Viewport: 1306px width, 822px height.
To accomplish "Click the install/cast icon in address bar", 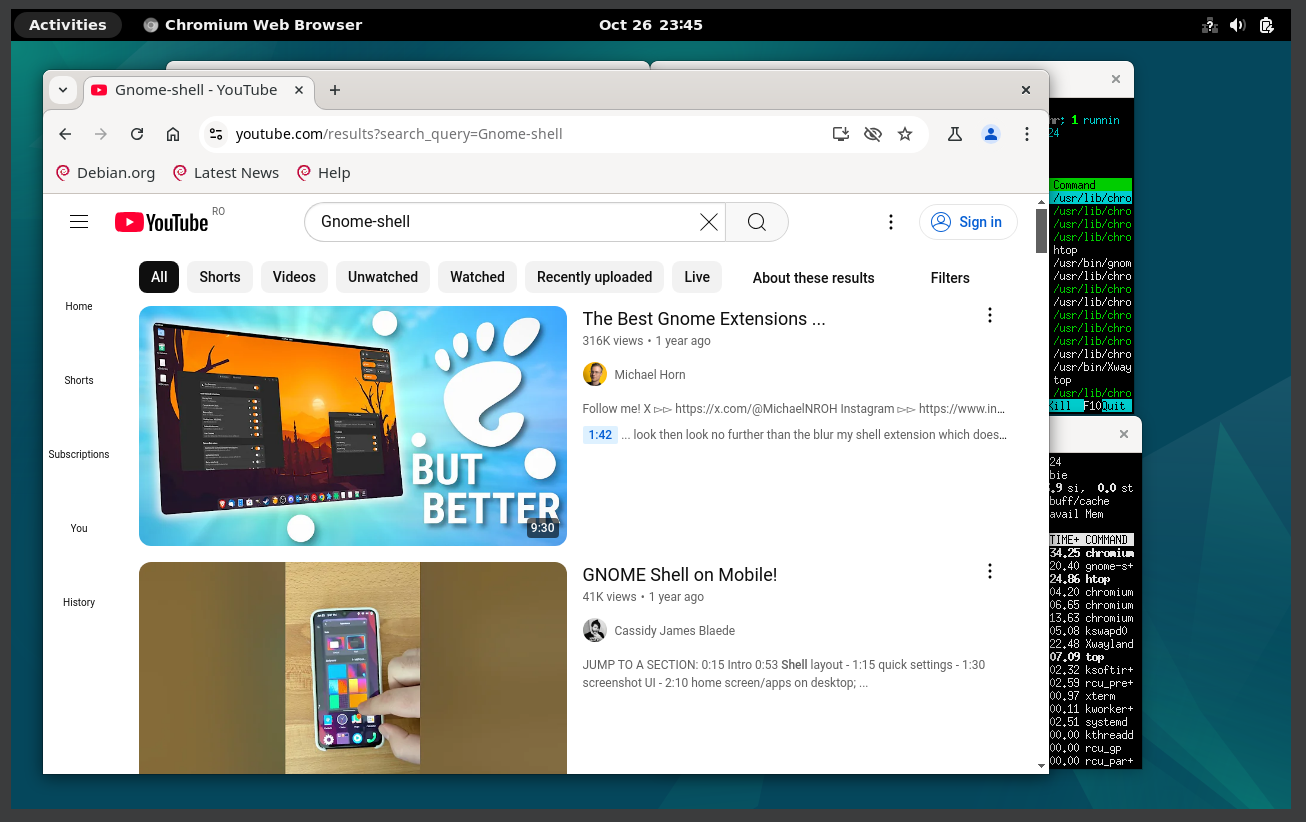I will [x=841, y=133].
